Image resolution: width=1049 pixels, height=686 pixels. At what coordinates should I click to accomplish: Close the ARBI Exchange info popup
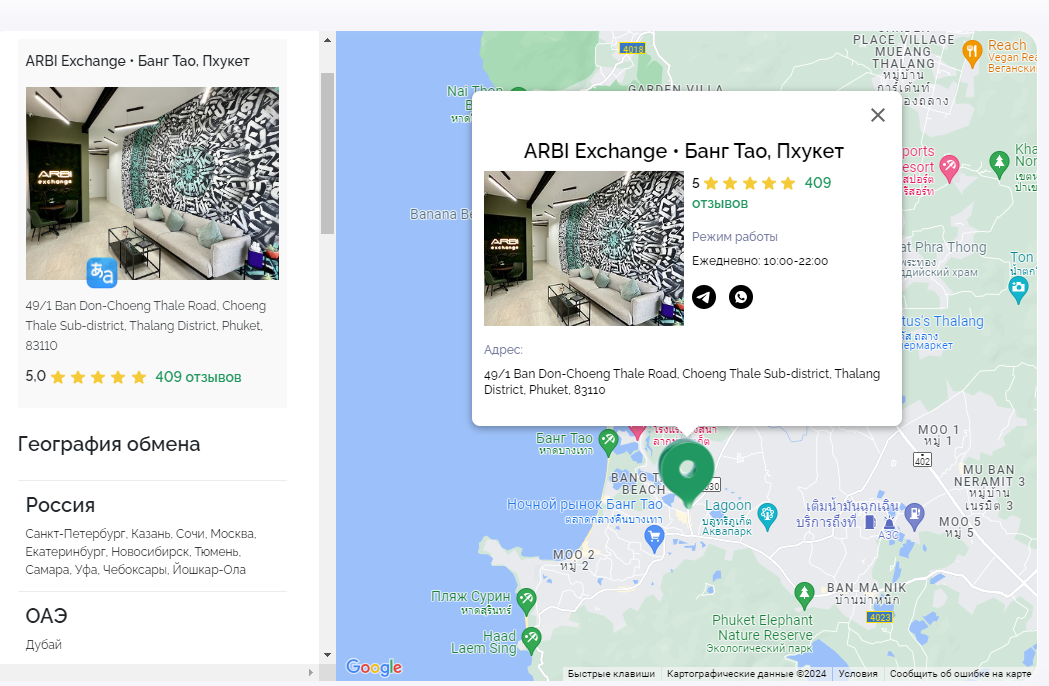(878, 115)
